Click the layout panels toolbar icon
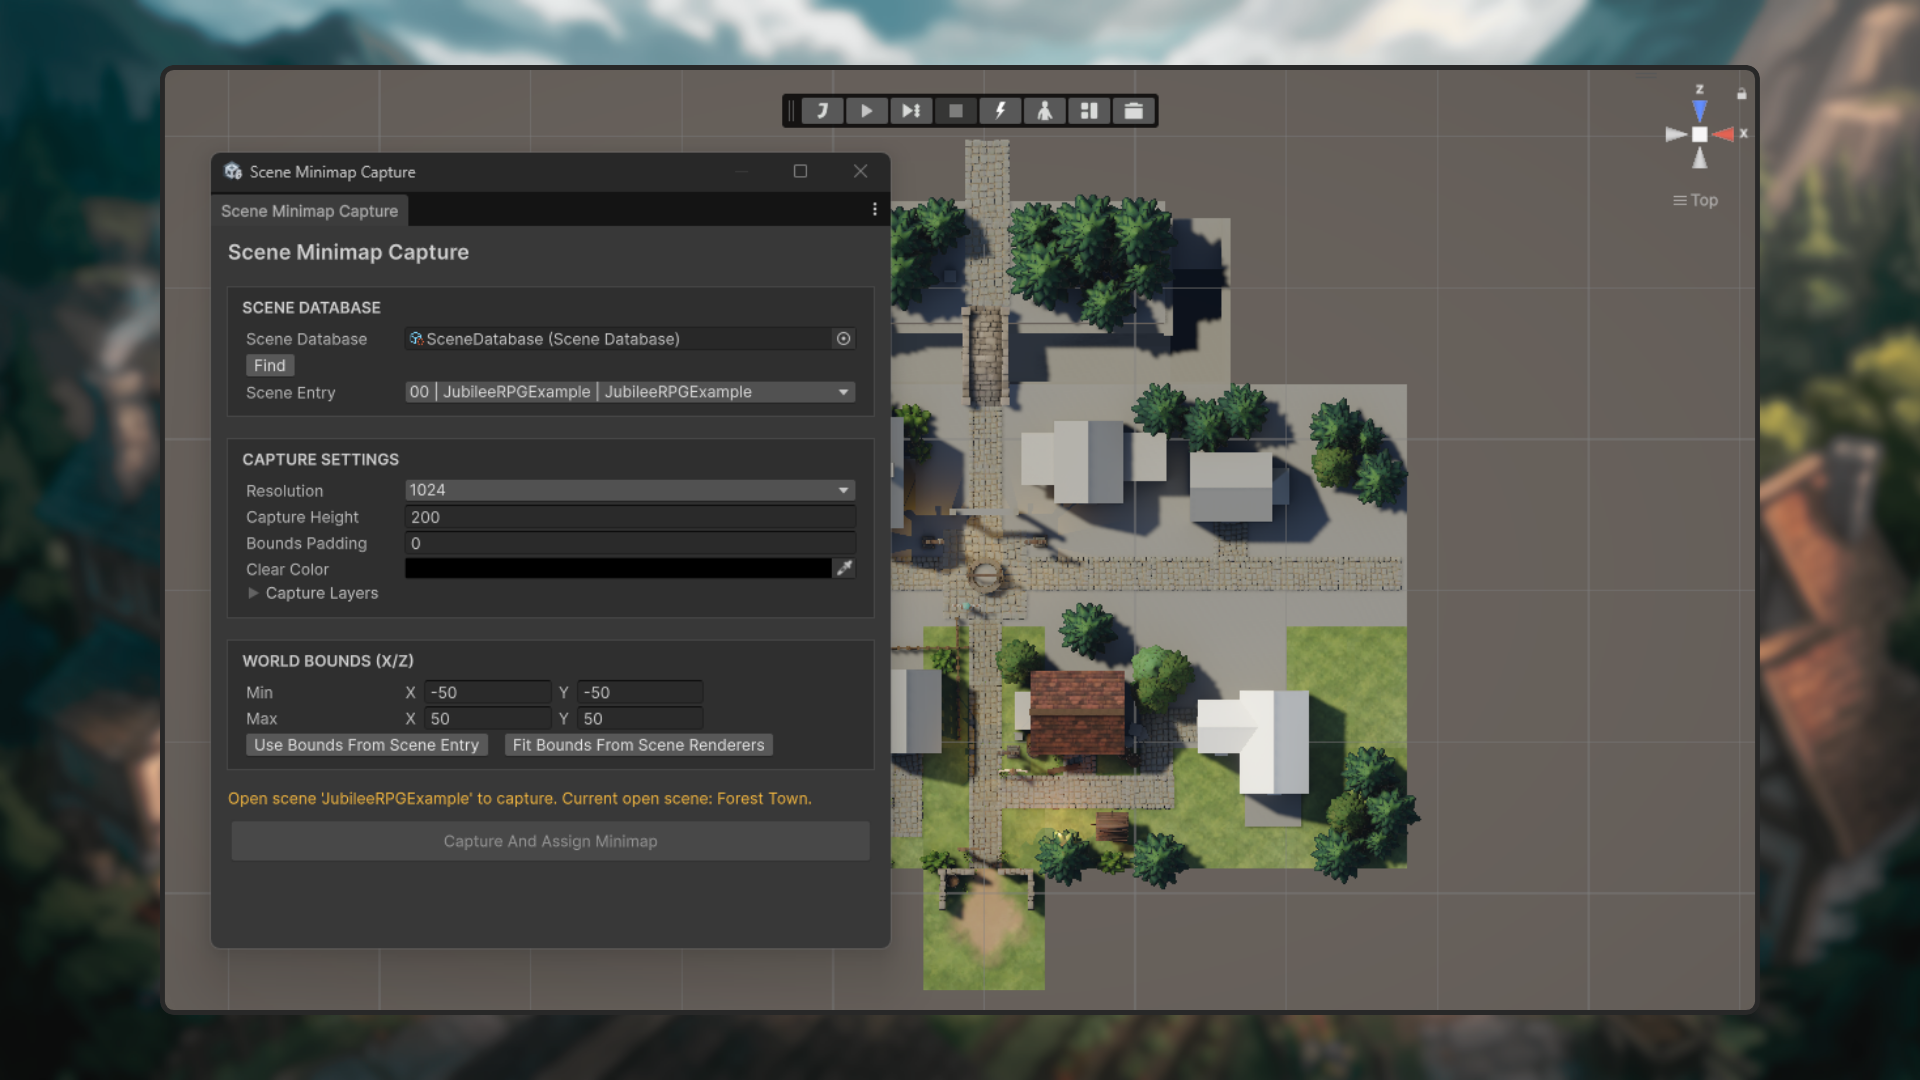 (x=1089, y=111)
